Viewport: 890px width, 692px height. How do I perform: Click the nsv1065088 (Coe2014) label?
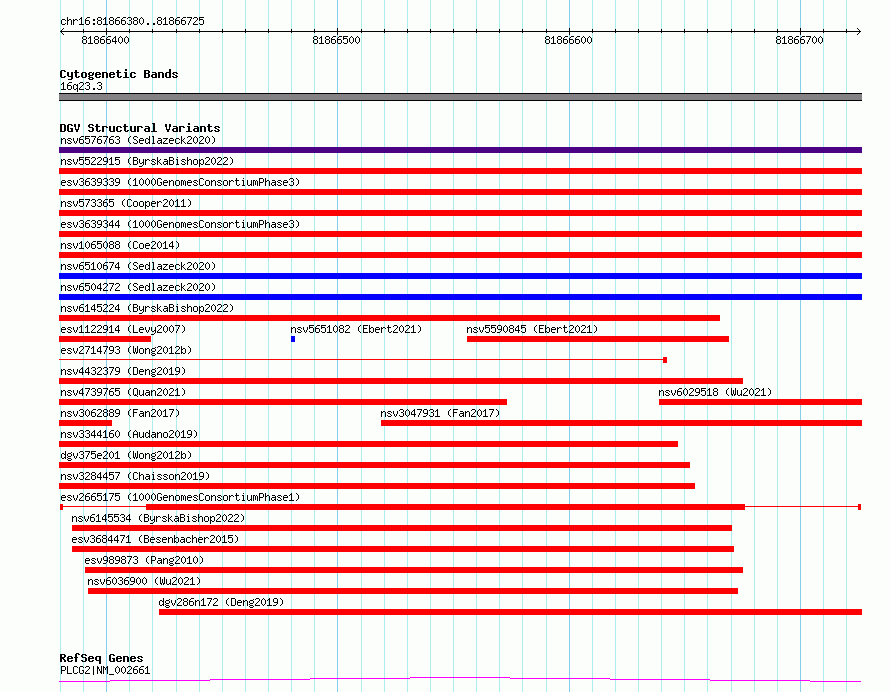click(x=120, y=245)
